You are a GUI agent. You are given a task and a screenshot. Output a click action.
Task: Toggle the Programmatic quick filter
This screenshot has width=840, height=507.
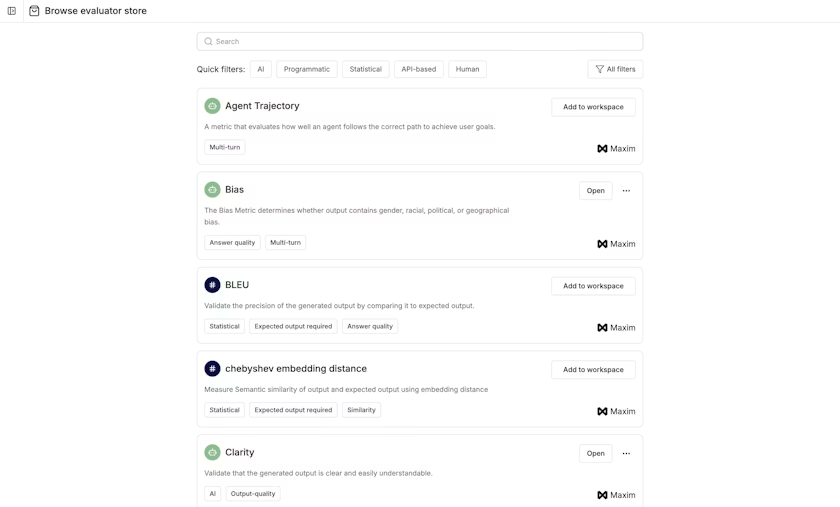click(307, 69)
